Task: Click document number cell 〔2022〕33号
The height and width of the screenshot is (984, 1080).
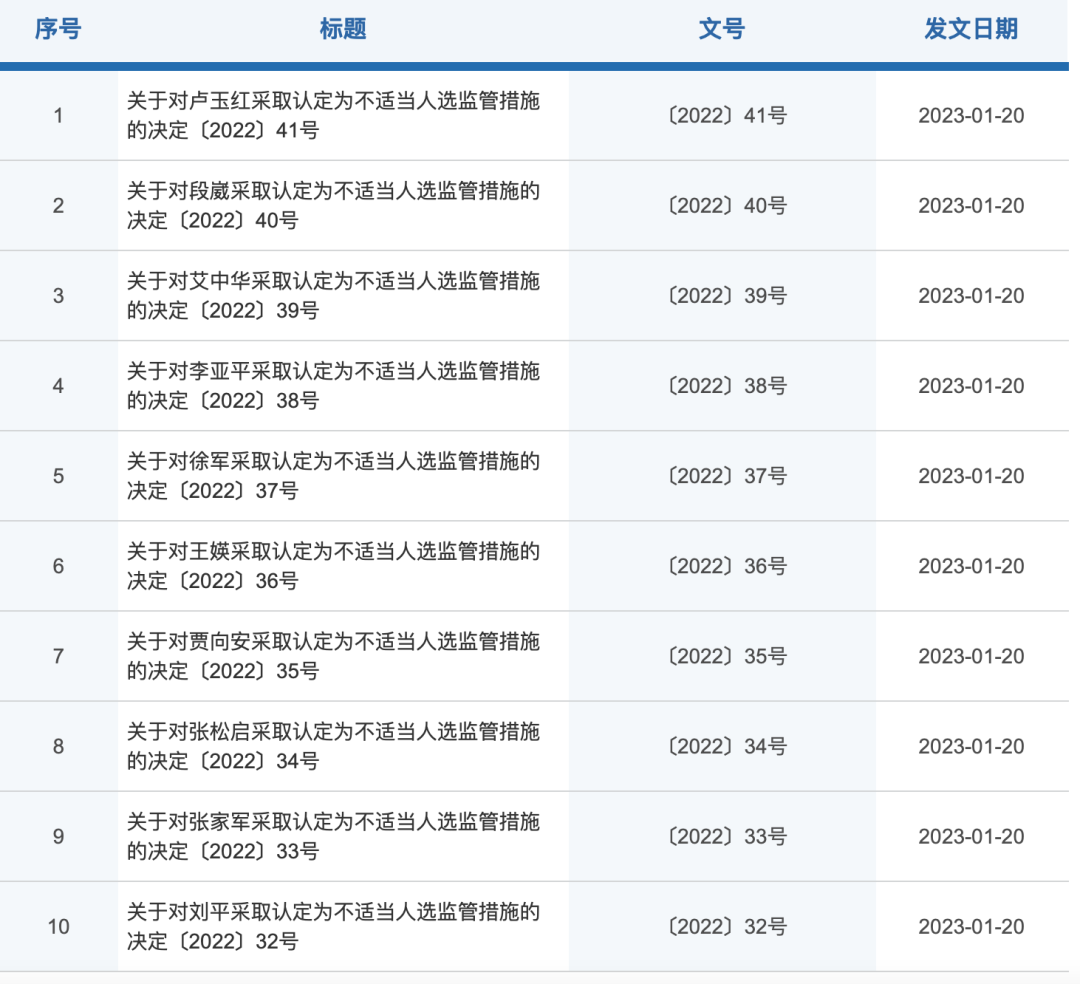Action: [x=726, y=836]
